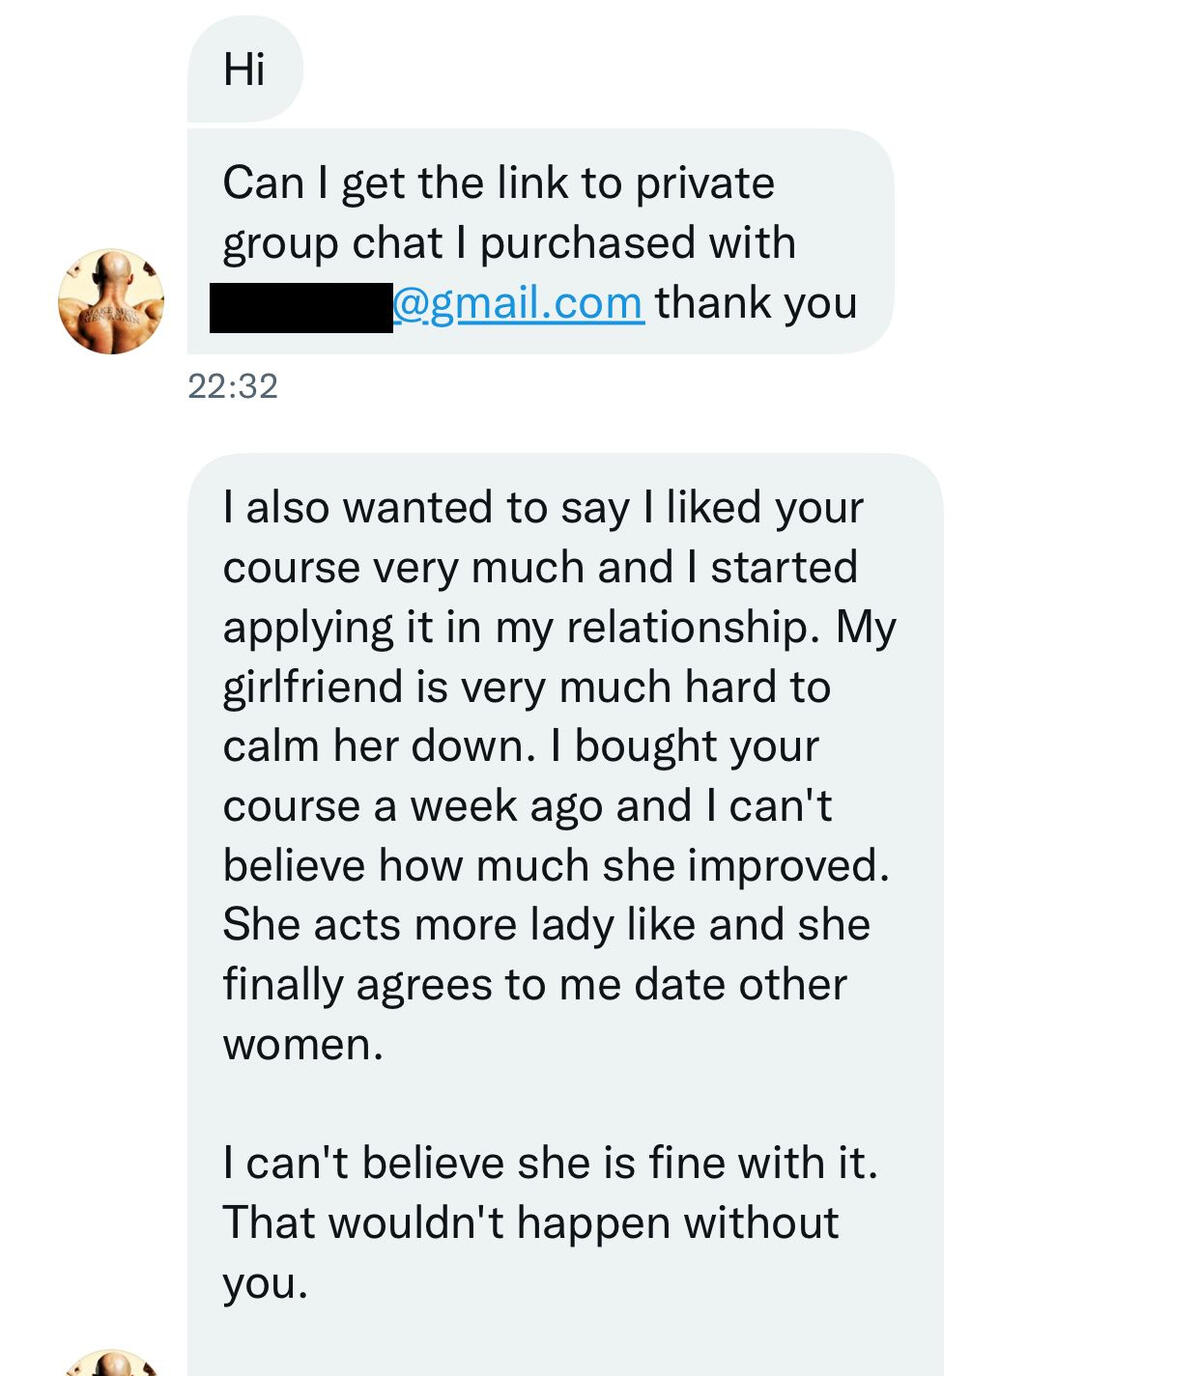Click the 22:32 message timestamp

coord(233,386)
